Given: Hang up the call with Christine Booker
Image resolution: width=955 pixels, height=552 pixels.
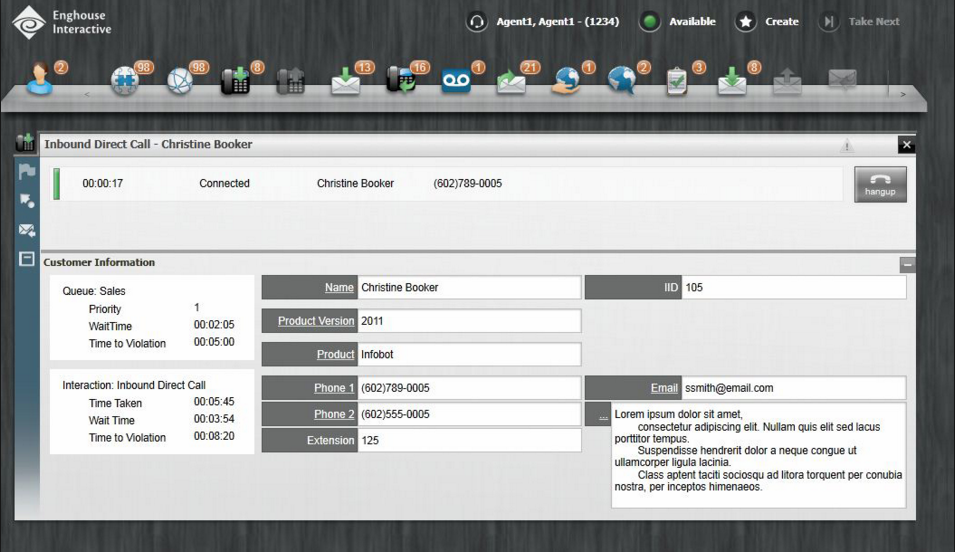Looking at the screenshot, I should pos(880,184).
